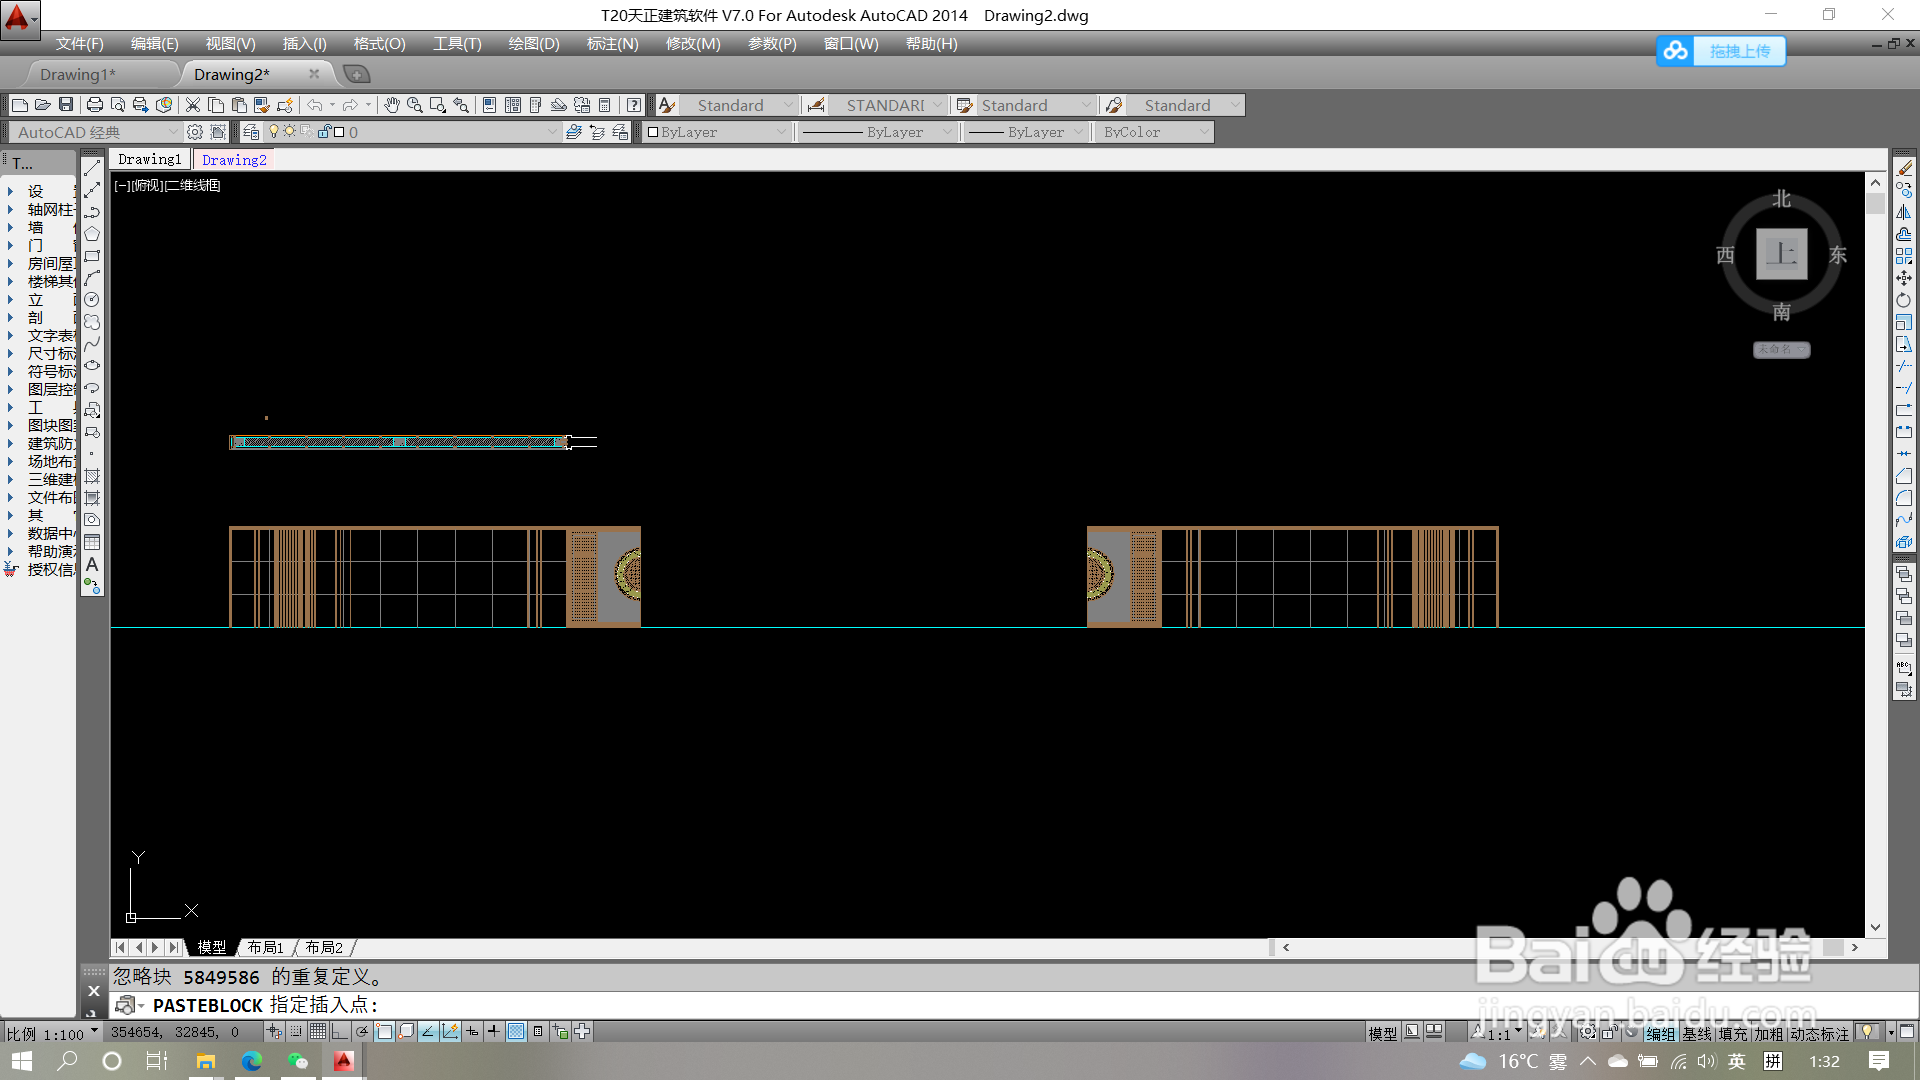Click the Plot (print) icon
Screen dimensions: 1920x1080
click(95, 105)
